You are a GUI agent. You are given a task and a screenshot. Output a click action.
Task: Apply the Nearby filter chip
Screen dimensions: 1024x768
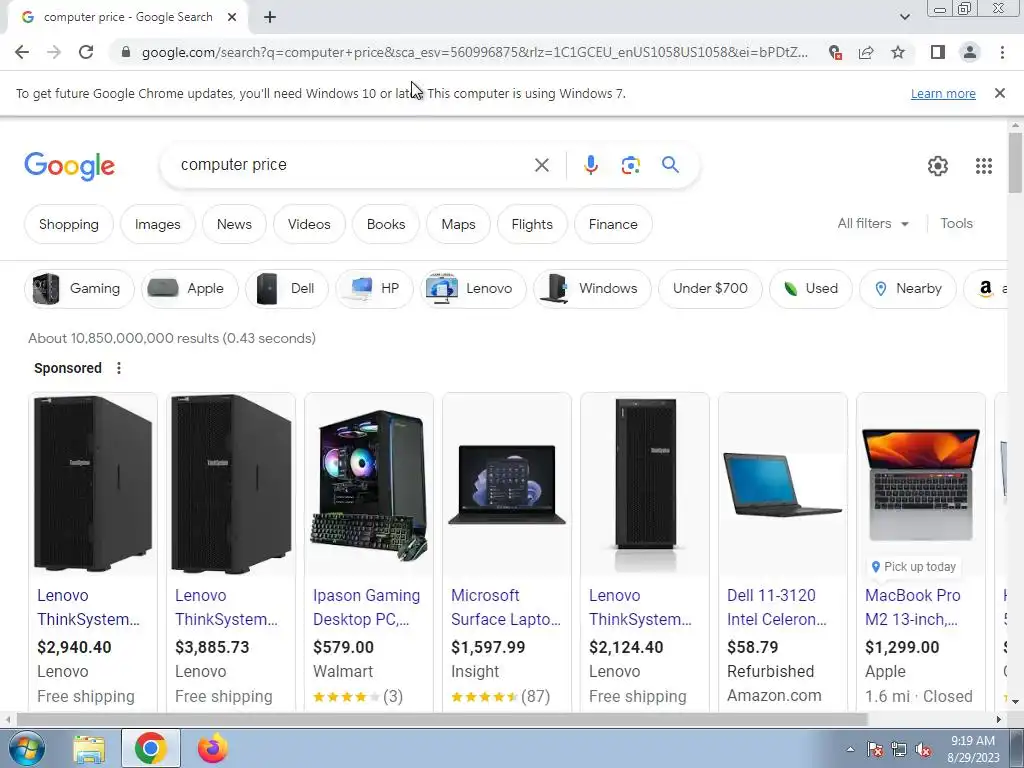click(x=908, y=289)
